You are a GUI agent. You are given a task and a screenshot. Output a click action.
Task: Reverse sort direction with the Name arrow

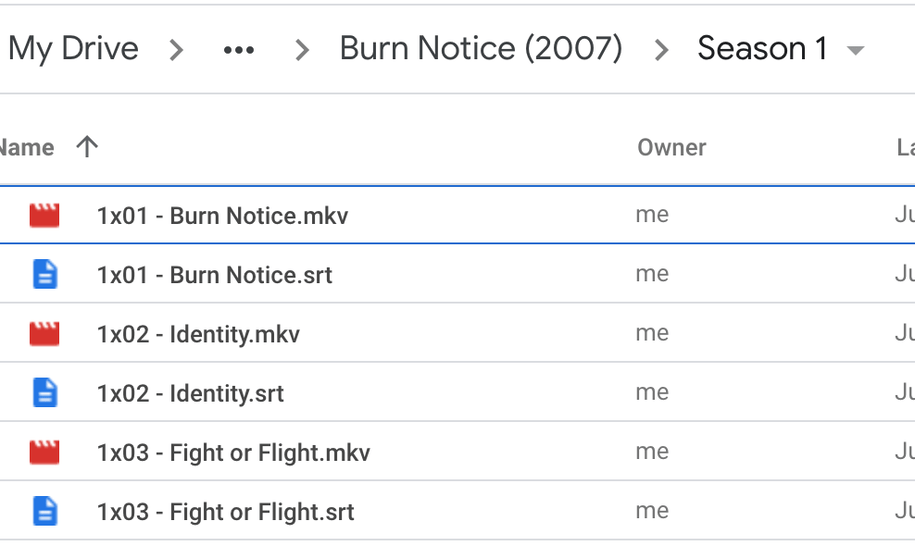(87, 148)
